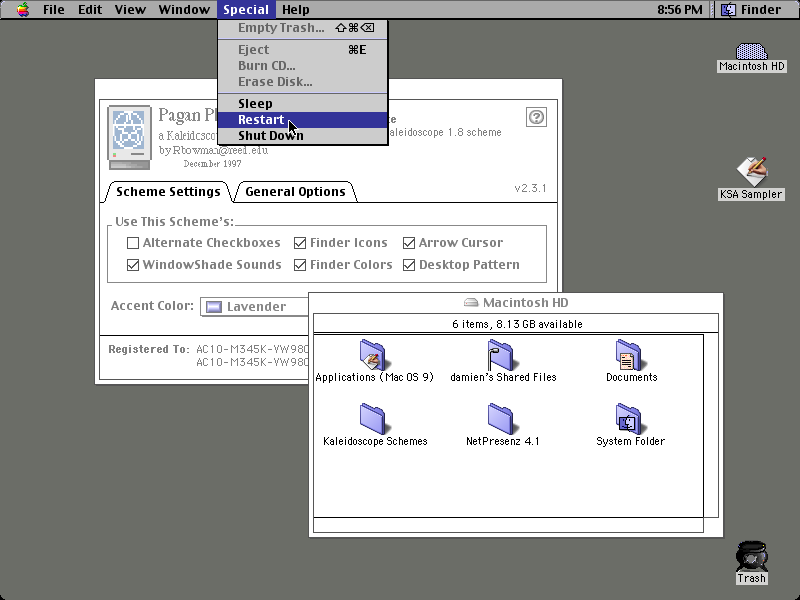Select the Documents folder icon
The image size is (800, 600).
pos(631,355)
